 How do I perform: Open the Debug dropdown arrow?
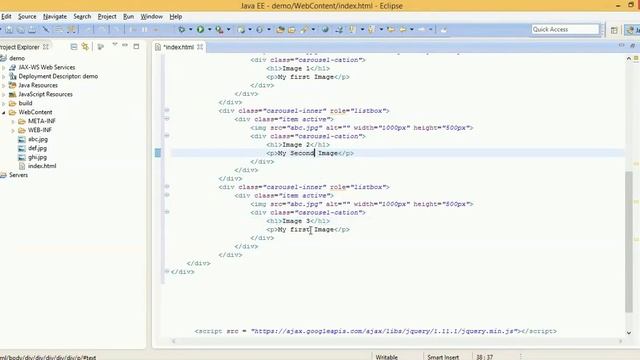pyautogui.click(x=190, y=29)
